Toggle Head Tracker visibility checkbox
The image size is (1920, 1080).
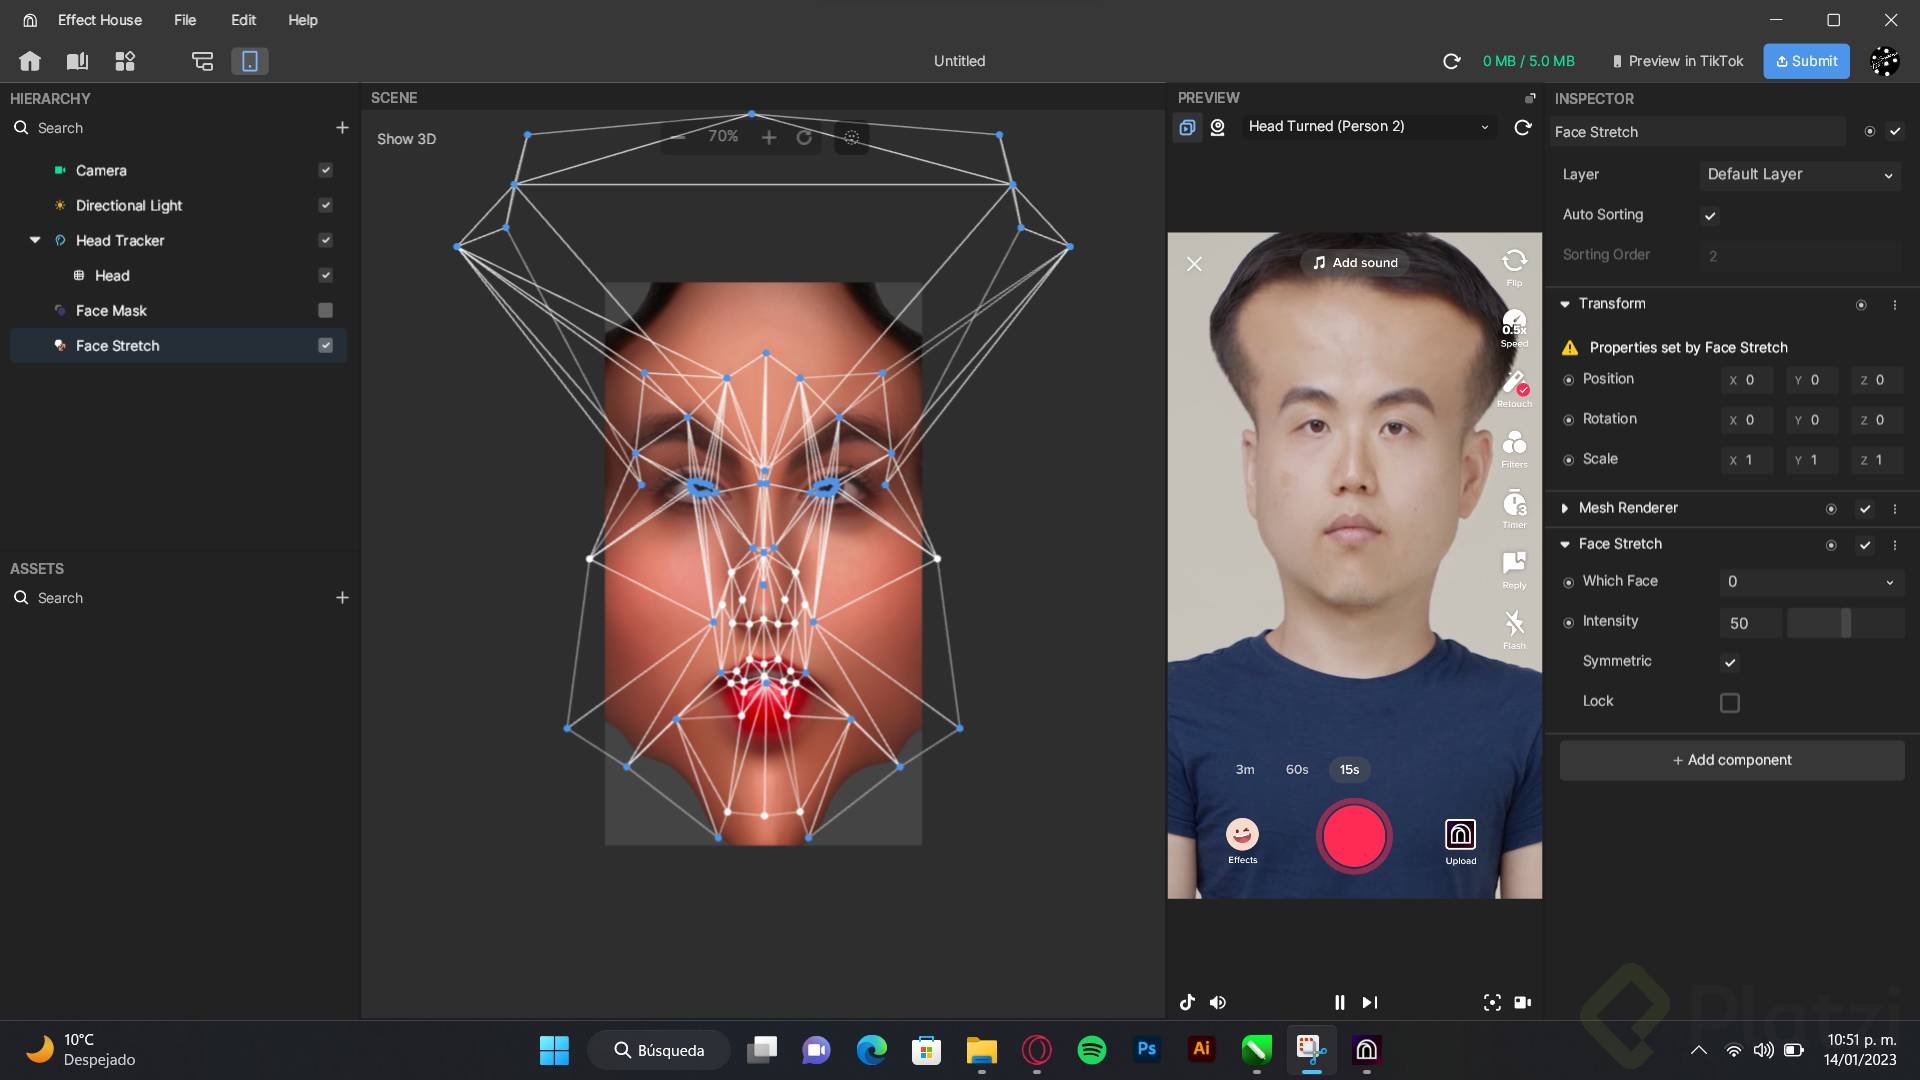click(x=325, y=240)
